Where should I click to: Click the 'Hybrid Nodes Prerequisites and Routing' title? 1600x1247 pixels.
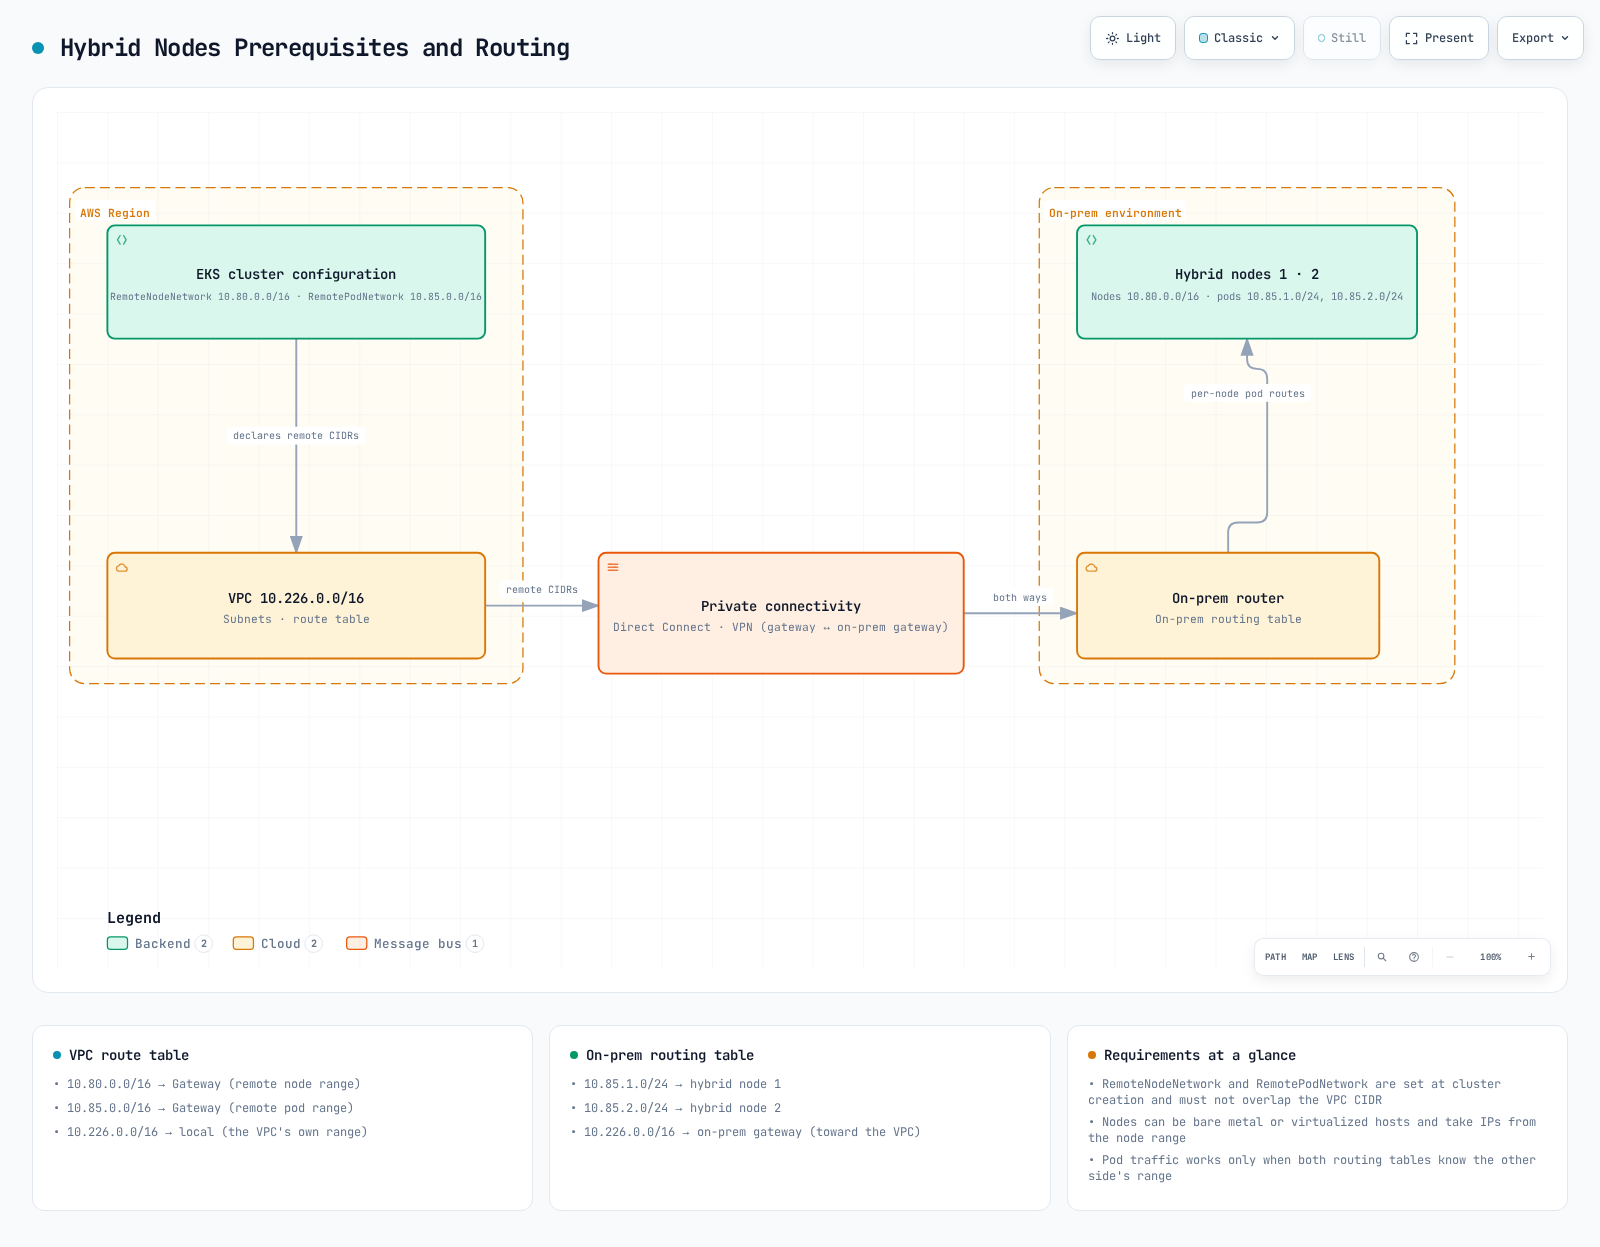pos(315,48)
